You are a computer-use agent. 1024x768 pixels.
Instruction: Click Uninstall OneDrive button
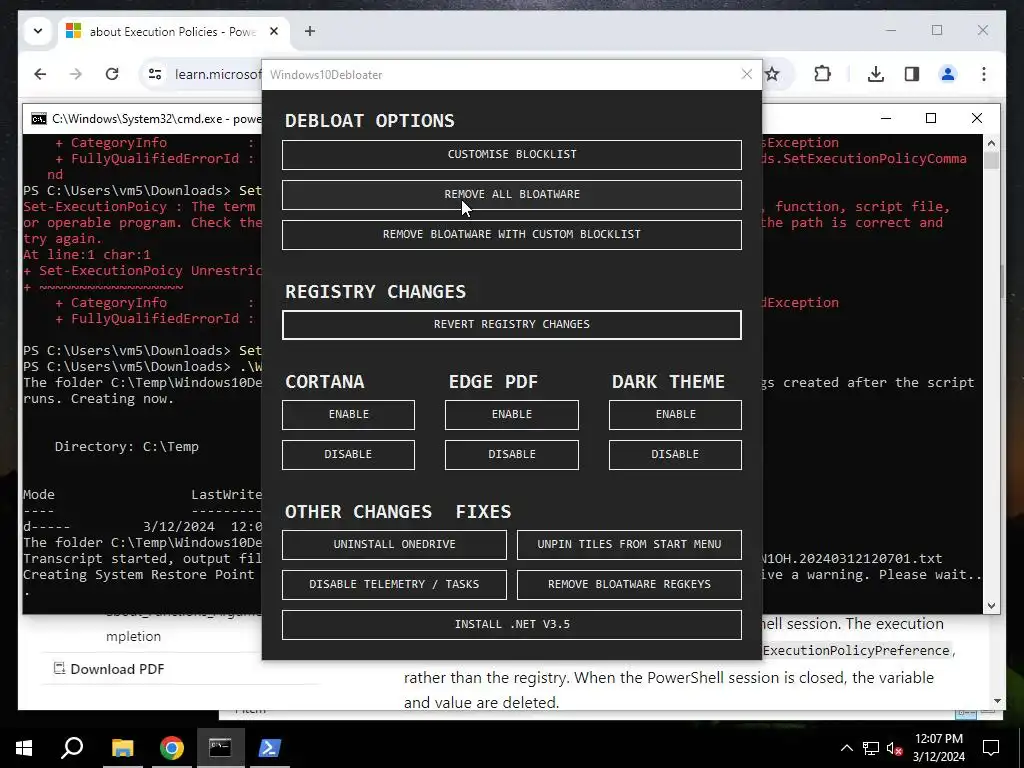tap(394, 545)
